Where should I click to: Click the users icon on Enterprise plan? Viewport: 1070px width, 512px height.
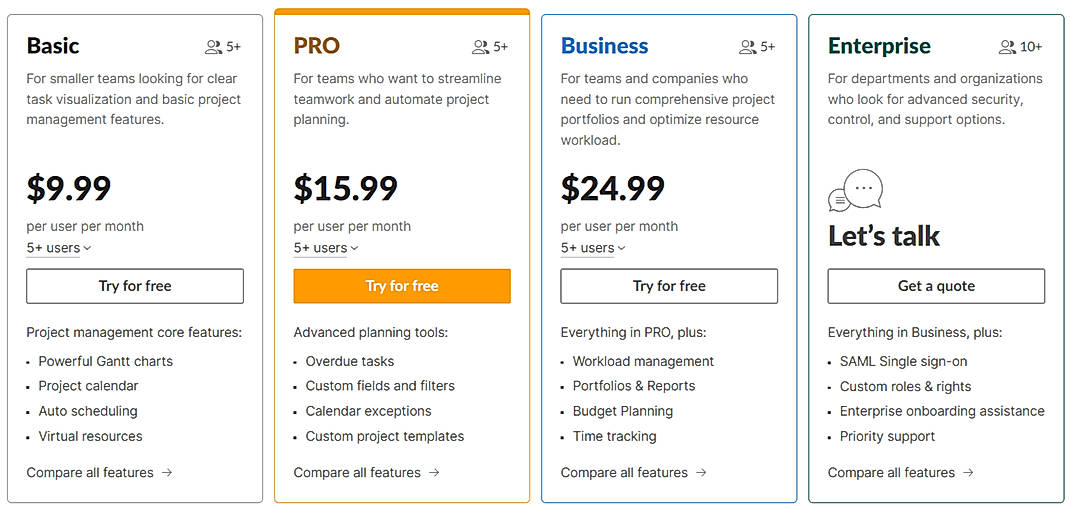pos(1007,47)
